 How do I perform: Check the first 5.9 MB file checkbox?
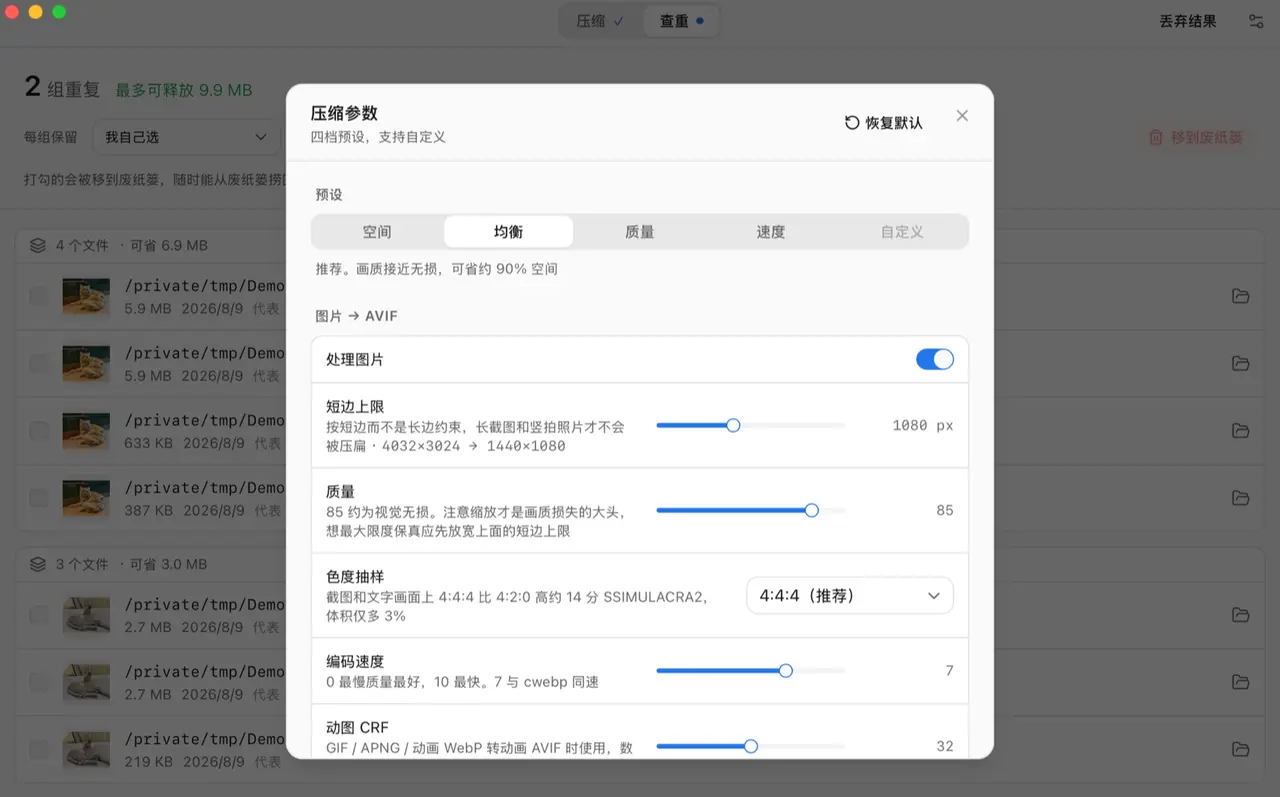point(38,296)
